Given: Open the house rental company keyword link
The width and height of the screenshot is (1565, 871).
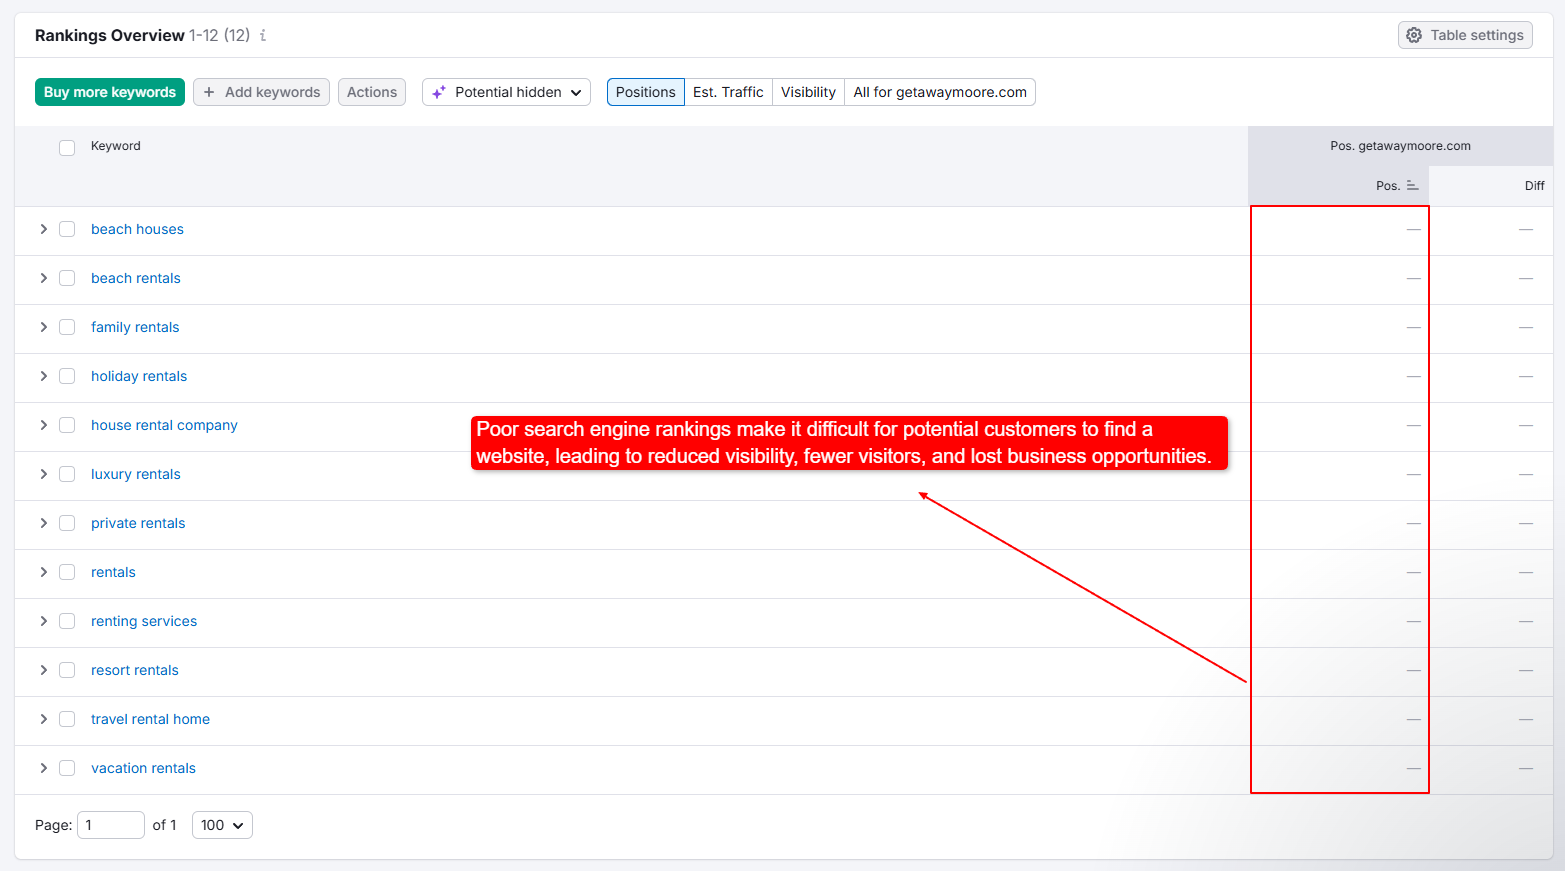Looking at the screenshot, I should tap(164, 425).
